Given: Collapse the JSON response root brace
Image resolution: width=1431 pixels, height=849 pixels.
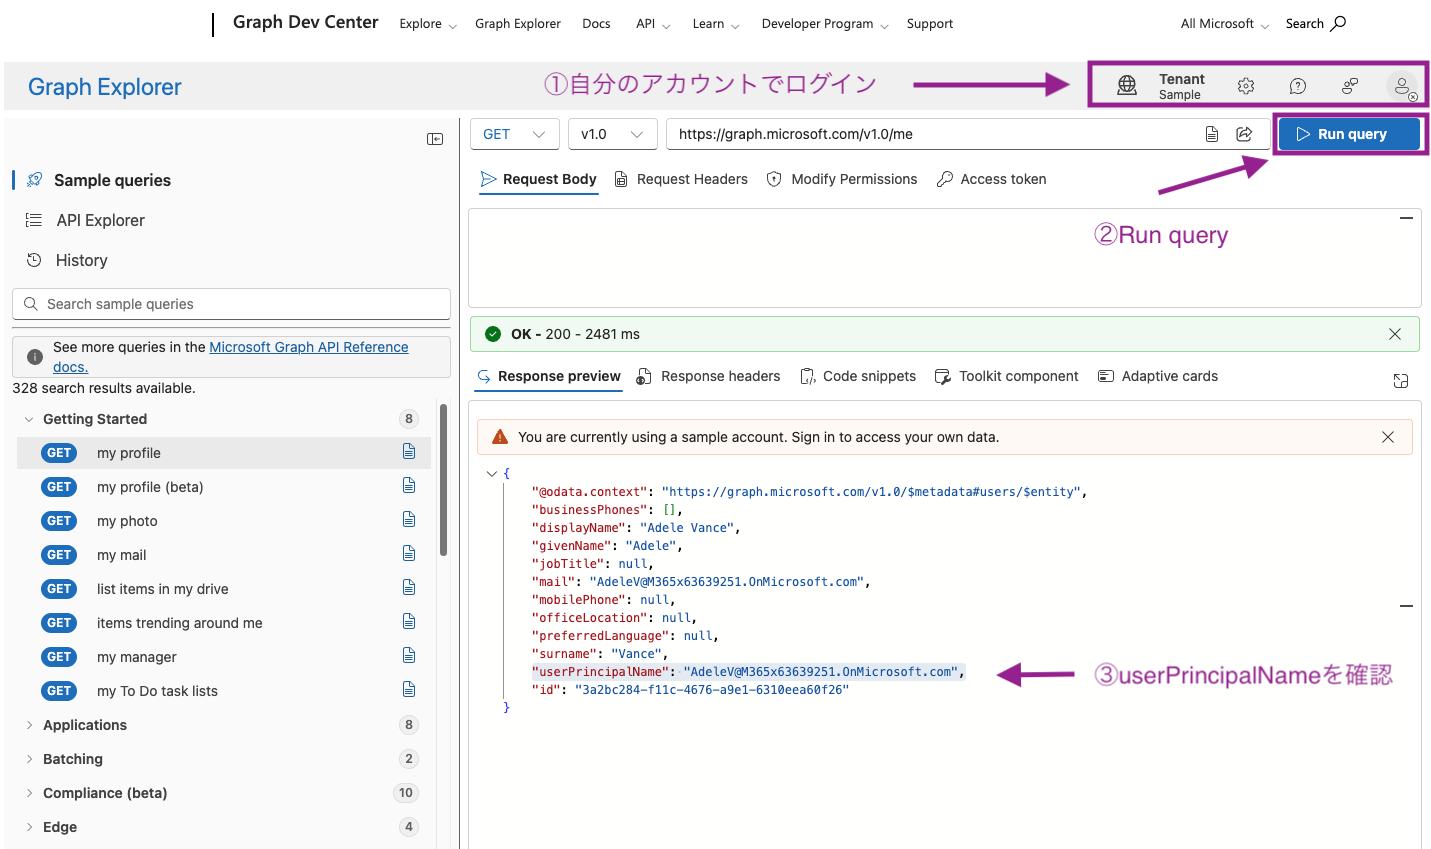Looking at the screenshot, I should 491,474.
